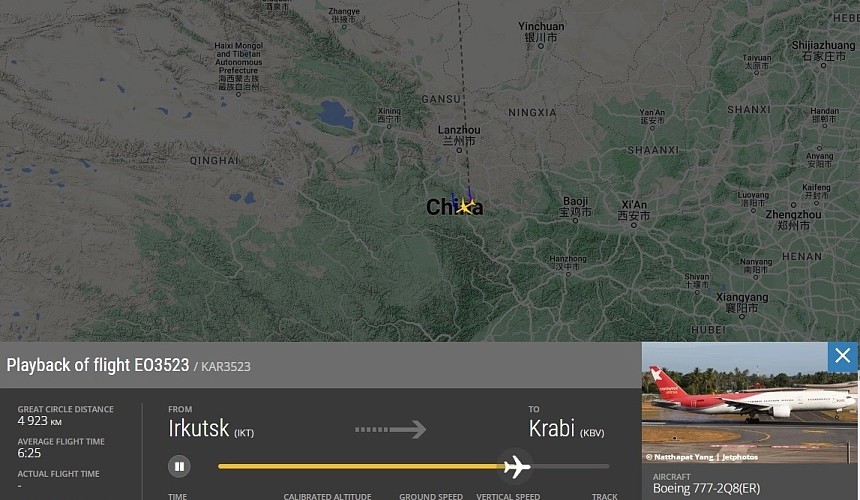
Task: Click the yellow aircraft icon on map
Action: [x=465, y=207]
